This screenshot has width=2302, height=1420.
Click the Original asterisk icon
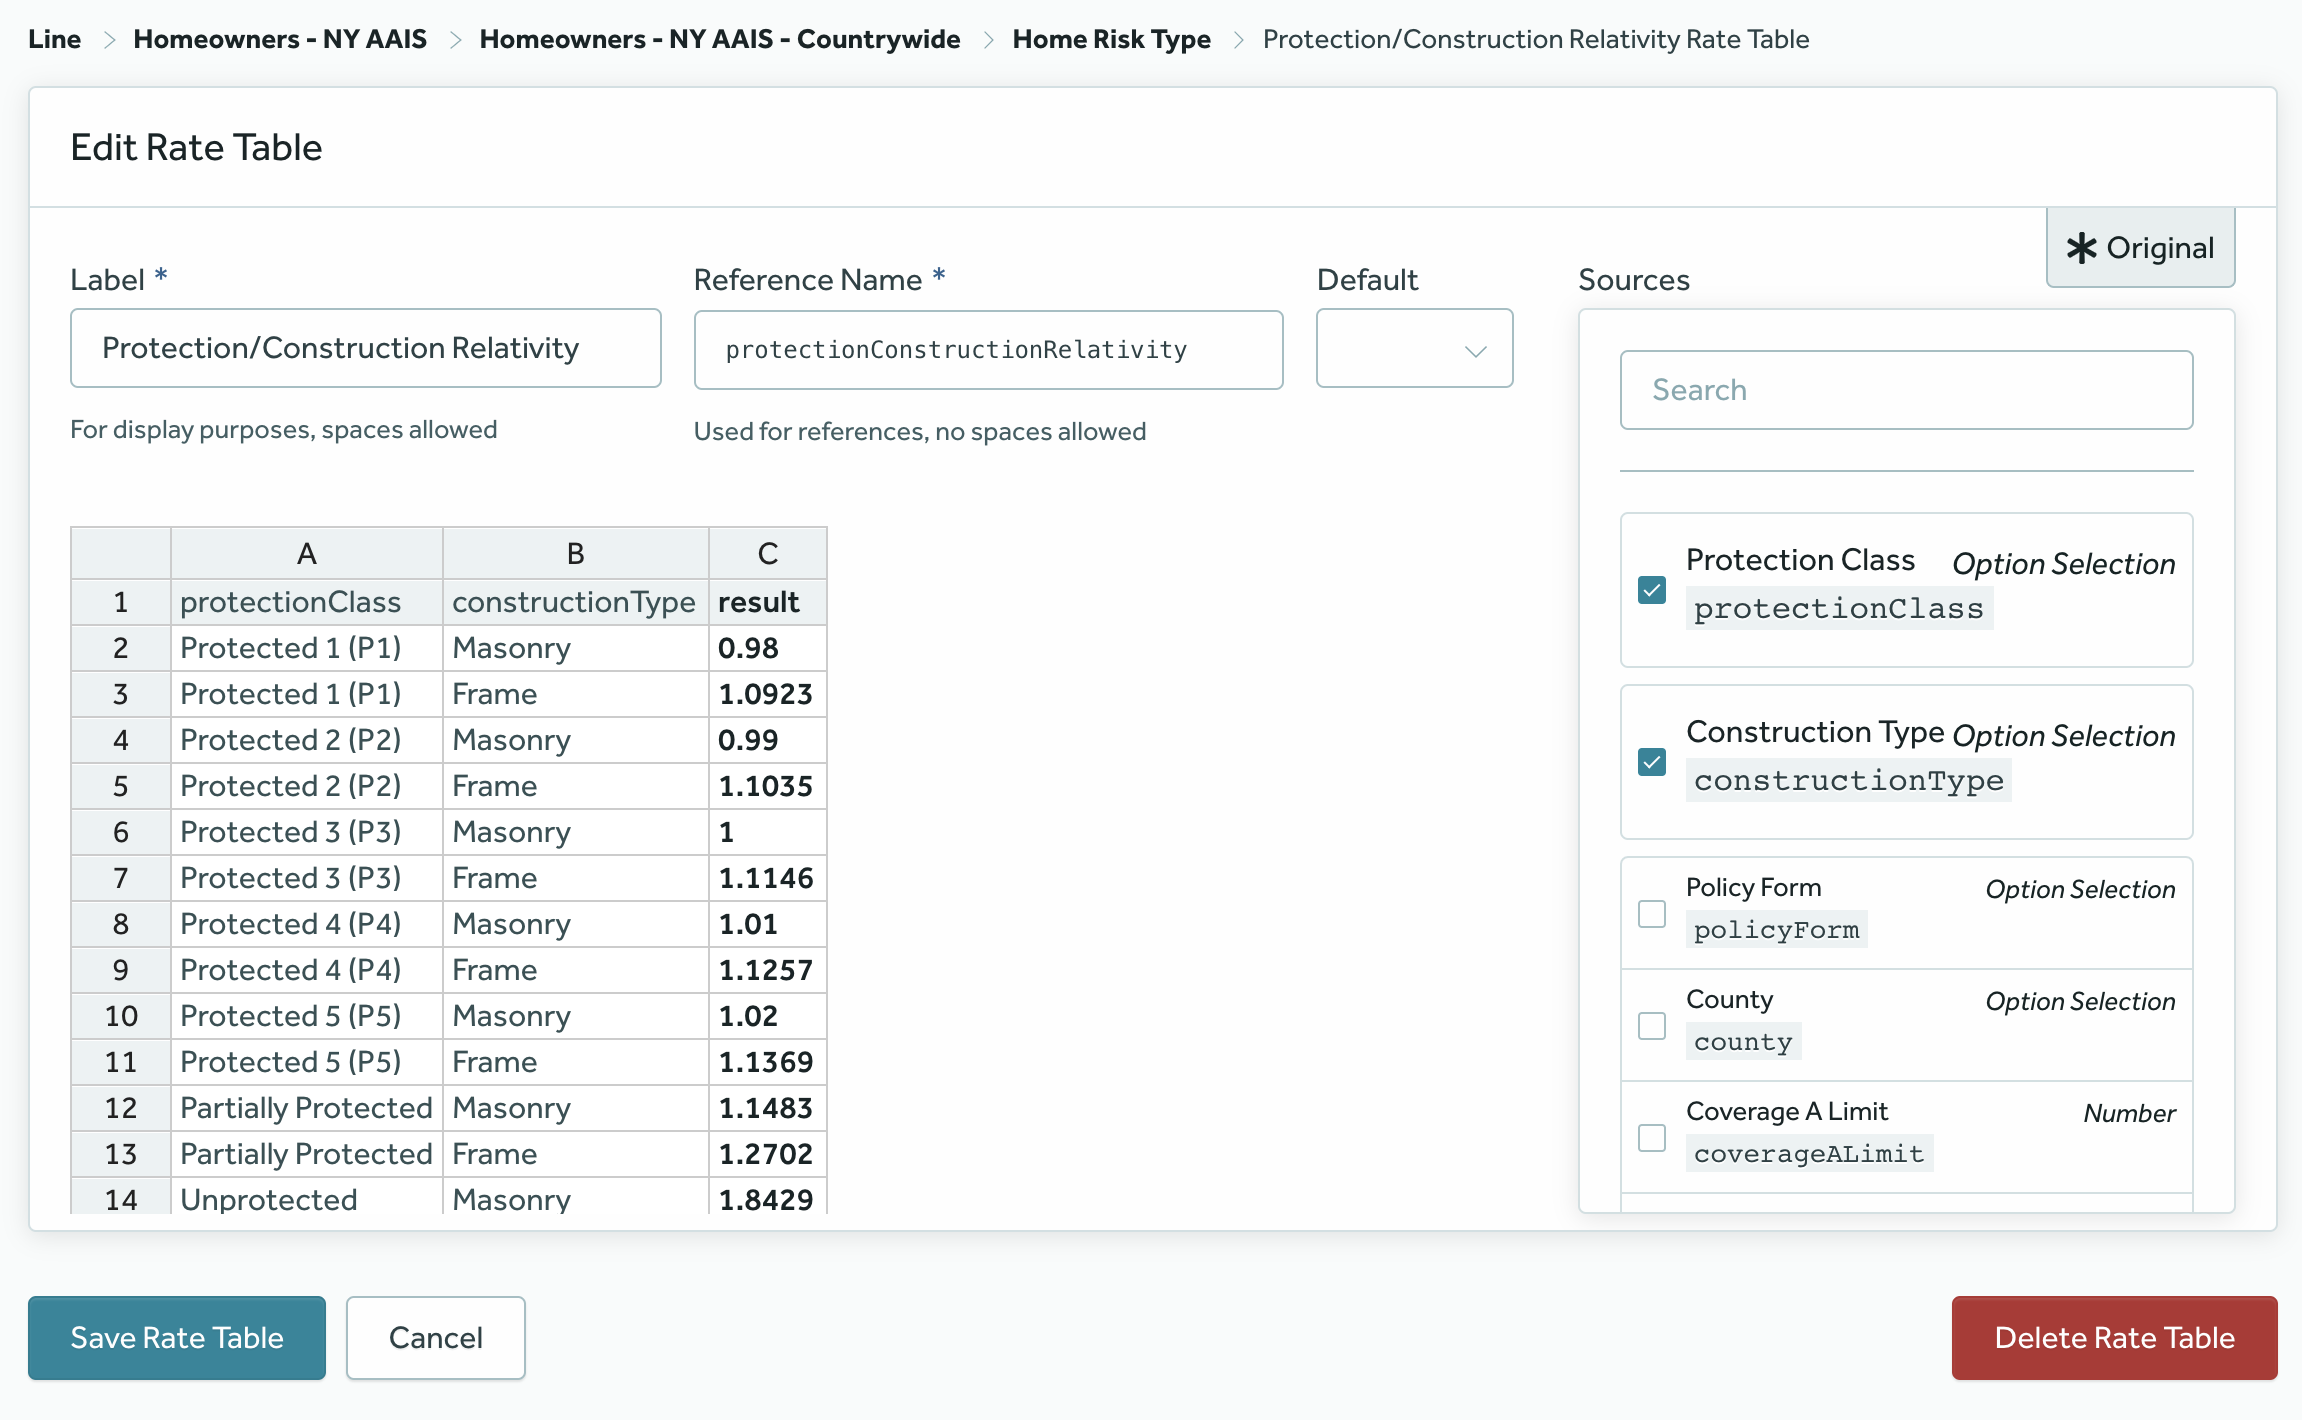[2082, 248]
